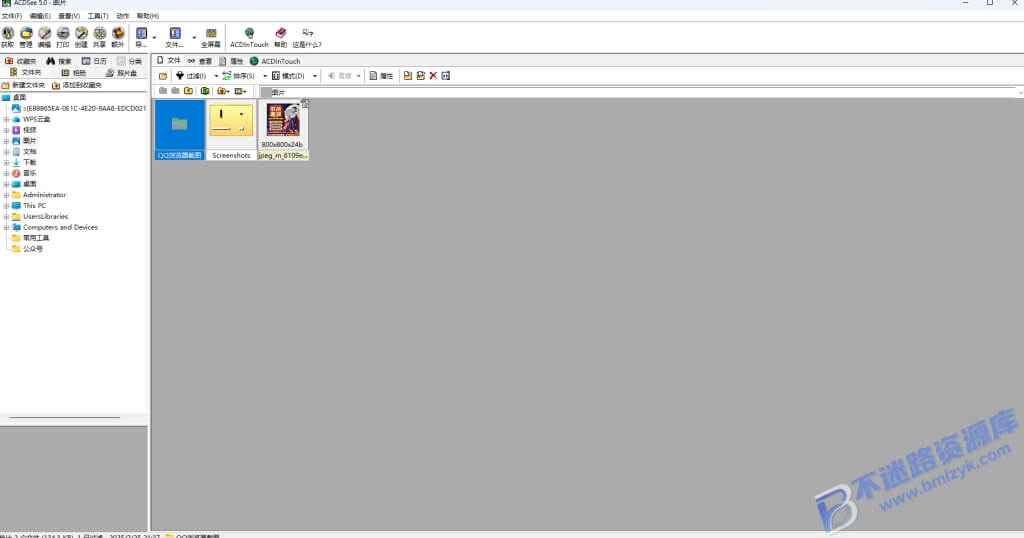
Task: Select 公众号 folder in the tree
Action: [33, 249]
